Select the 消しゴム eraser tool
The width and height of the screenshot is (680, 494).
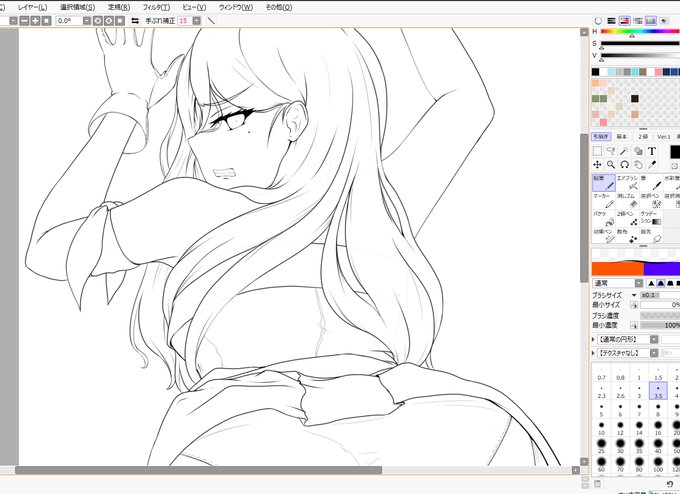[627, 200]
